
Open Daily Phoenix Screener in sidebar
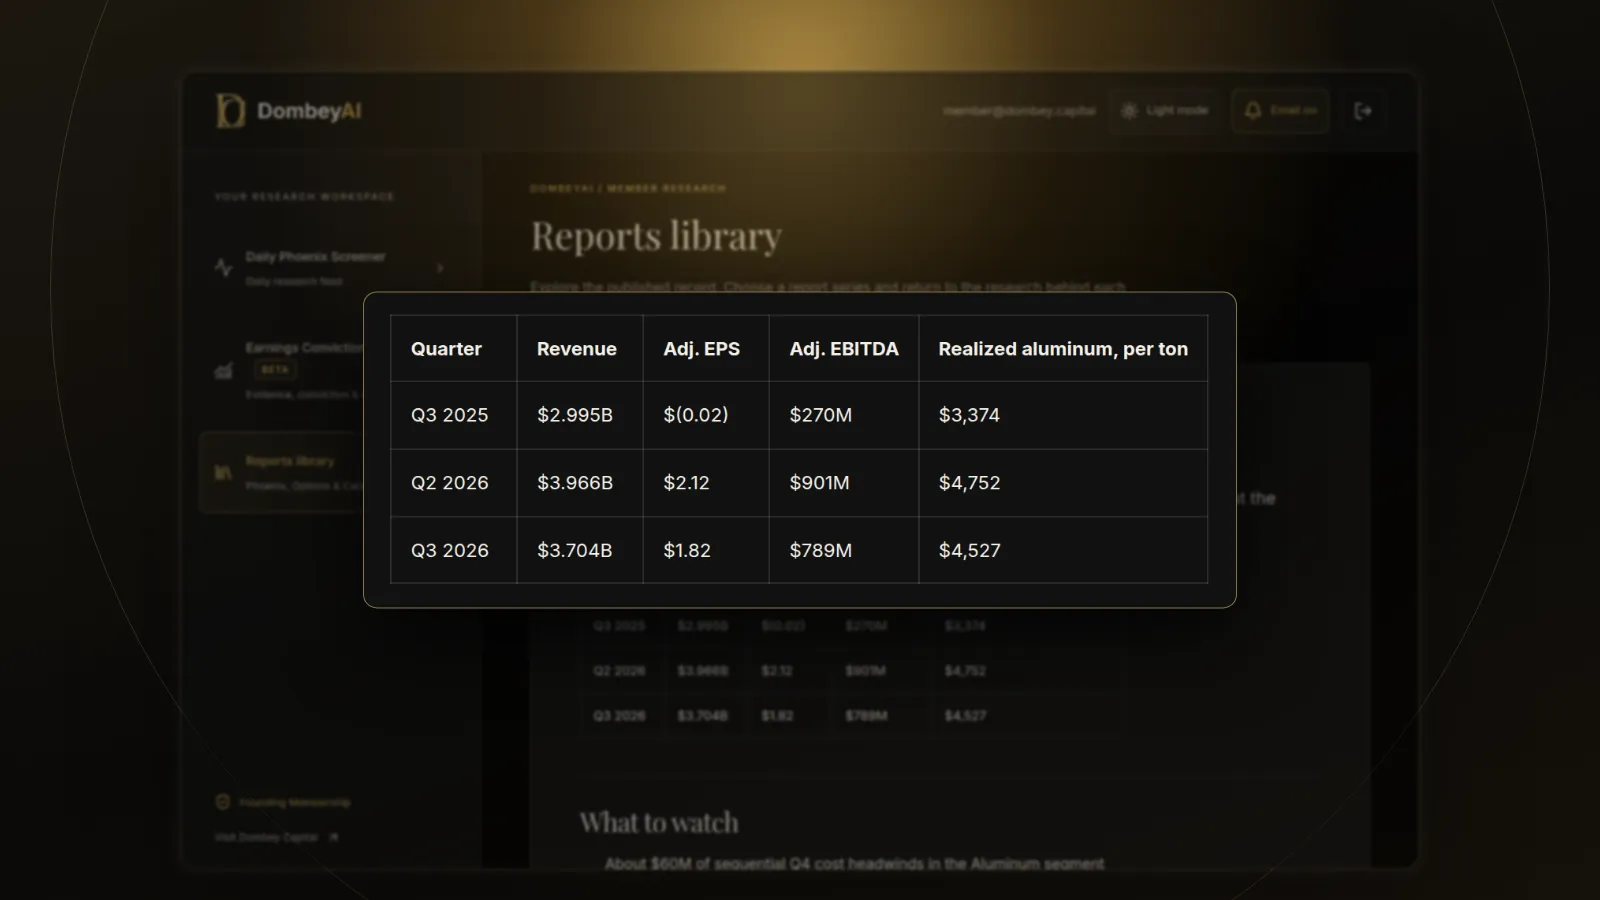click(x=330, y=268)
